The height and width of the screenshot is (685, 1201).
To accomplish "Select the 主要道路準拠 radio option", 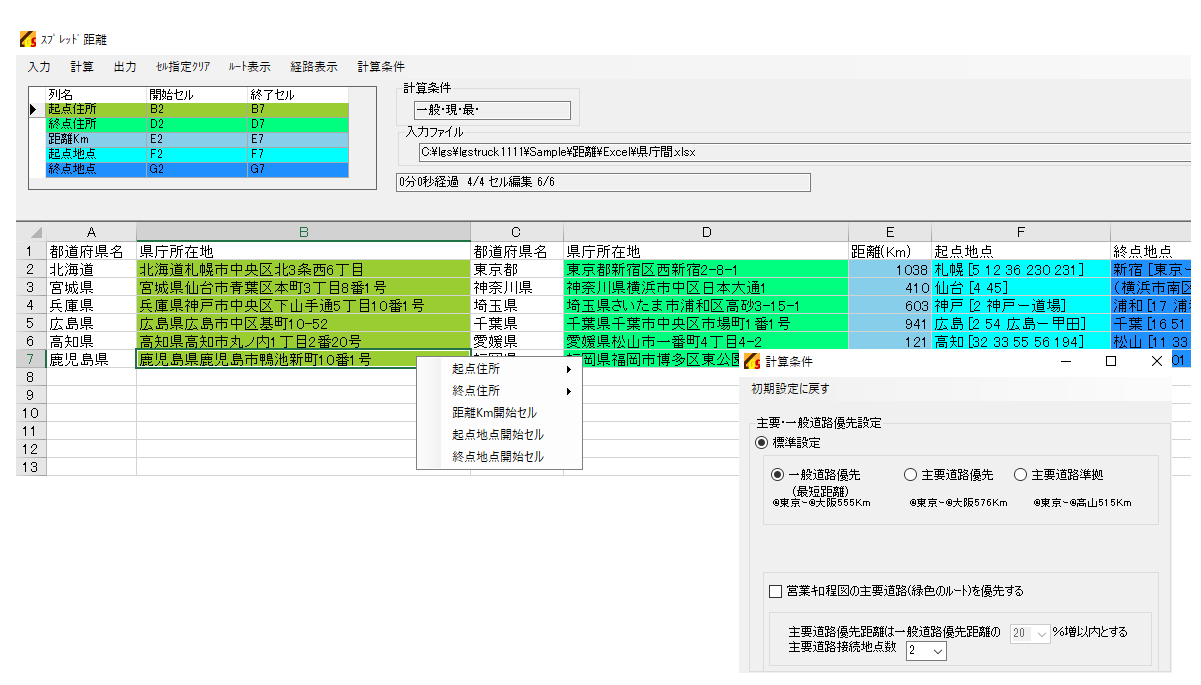I will [x=1020, y=475].
